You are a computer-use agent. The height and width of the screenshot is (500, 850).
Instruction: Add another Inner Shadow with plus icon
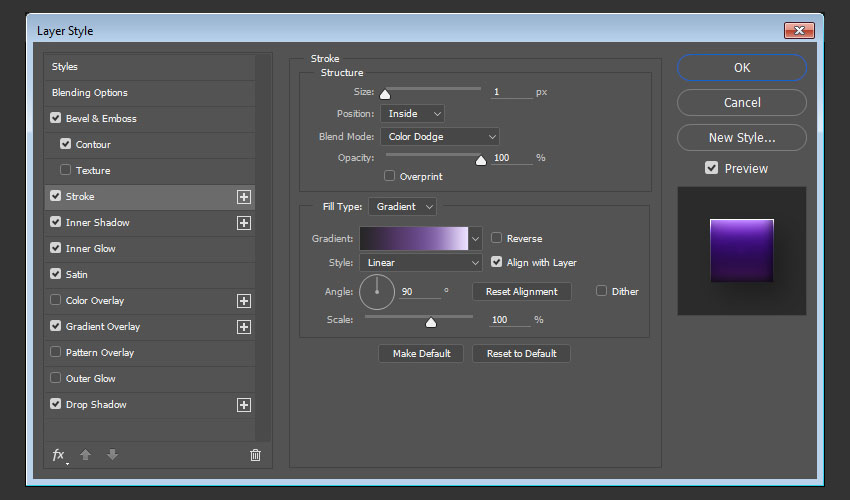click(243, 223)
